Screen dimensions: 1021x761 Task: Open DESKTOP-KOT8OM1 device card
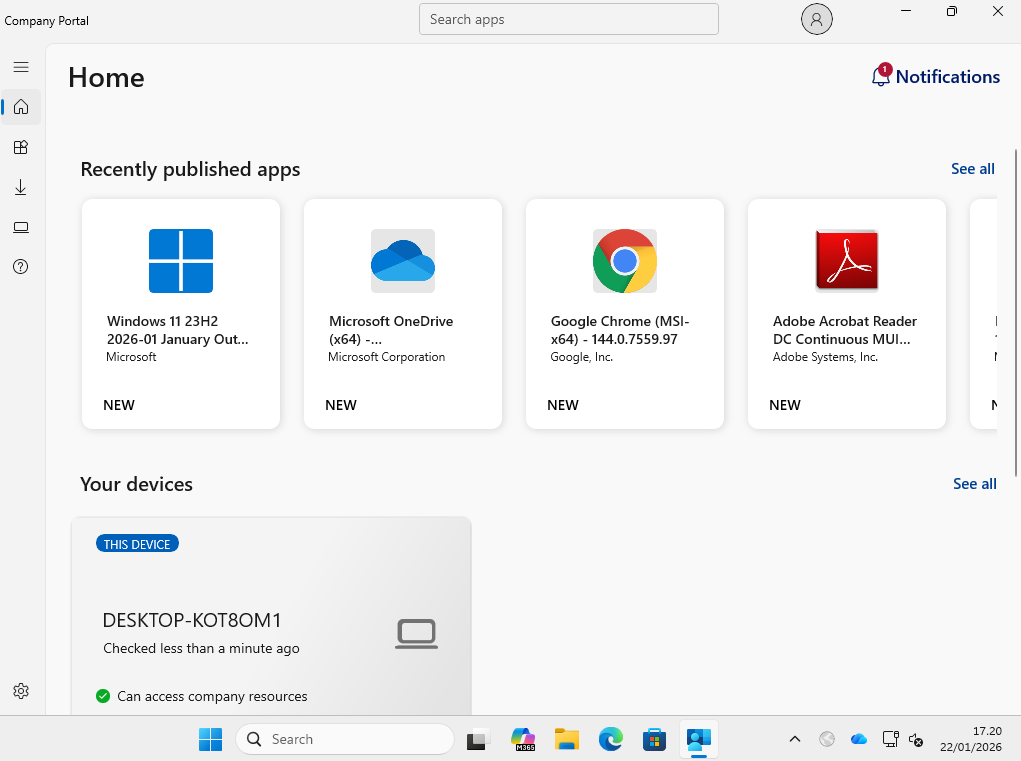coord(271,620)
